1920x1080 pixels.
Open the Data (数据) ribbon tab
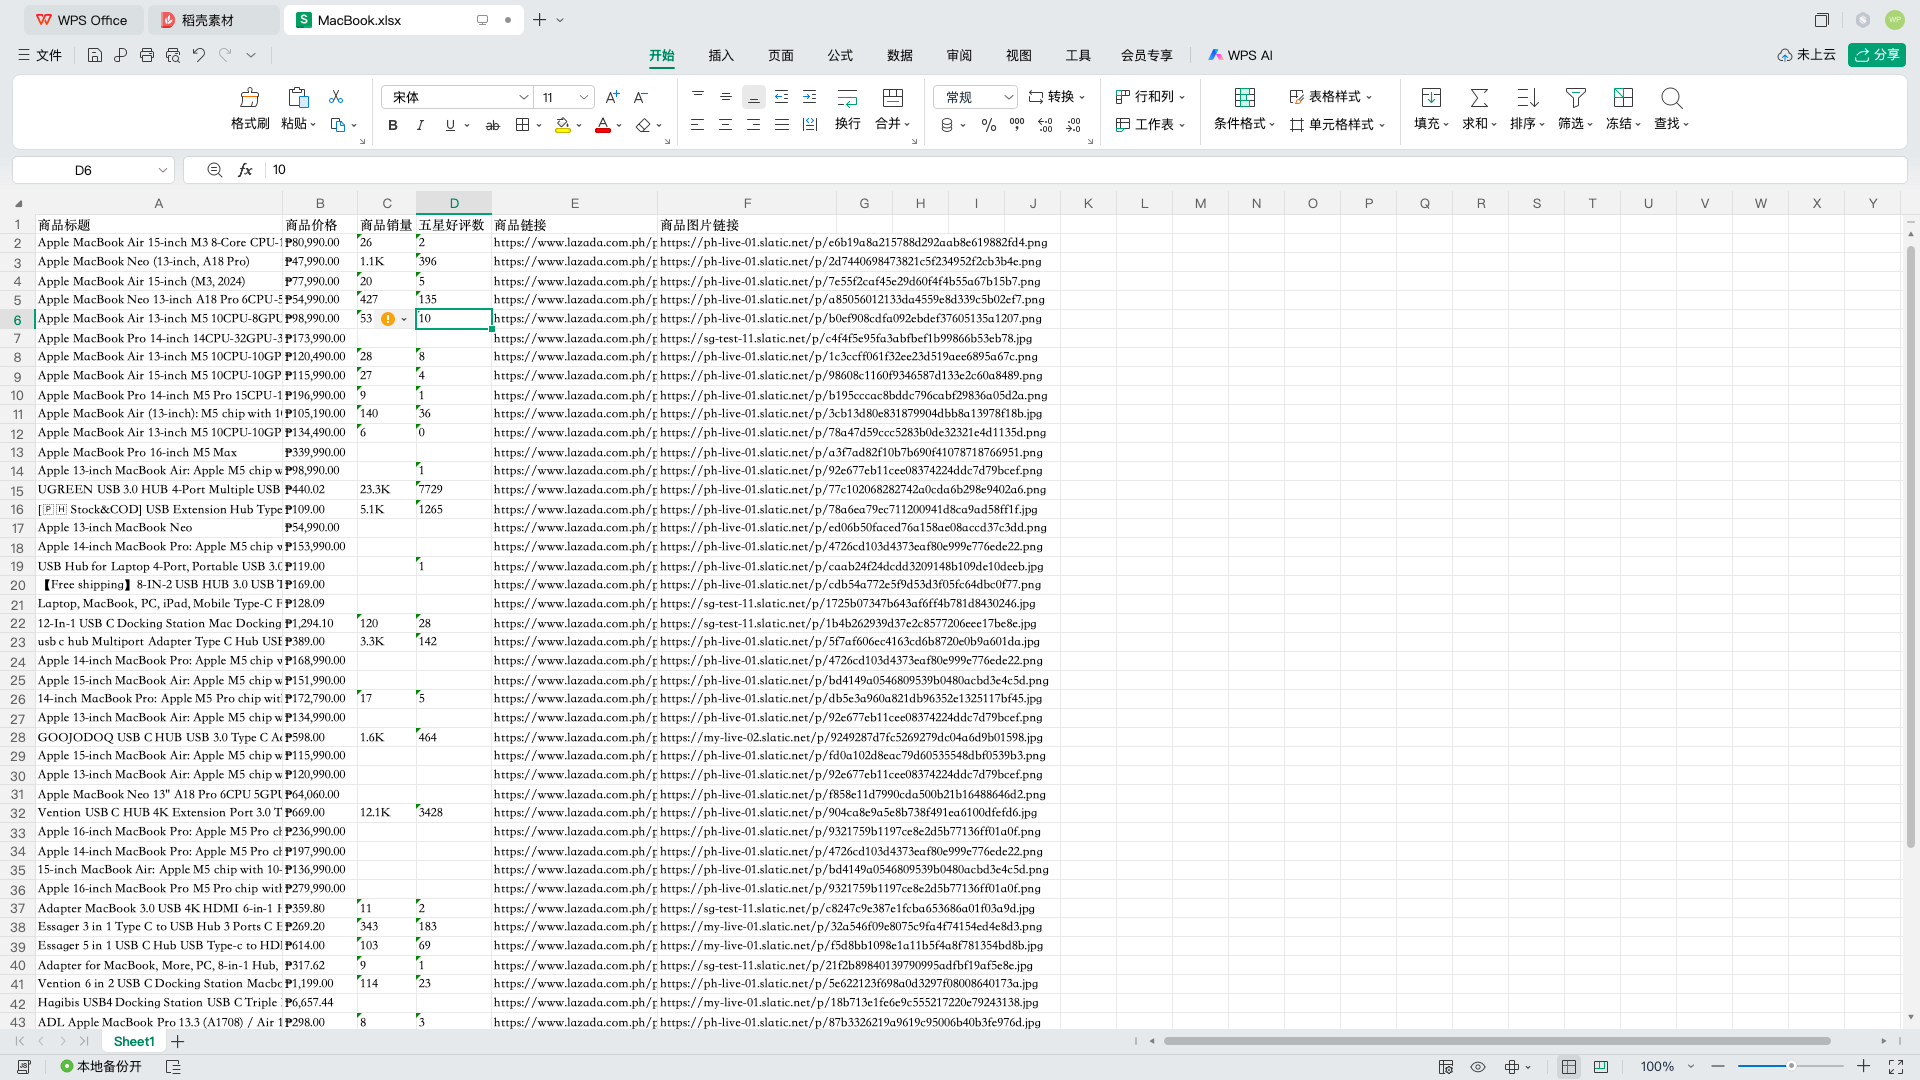900,55
